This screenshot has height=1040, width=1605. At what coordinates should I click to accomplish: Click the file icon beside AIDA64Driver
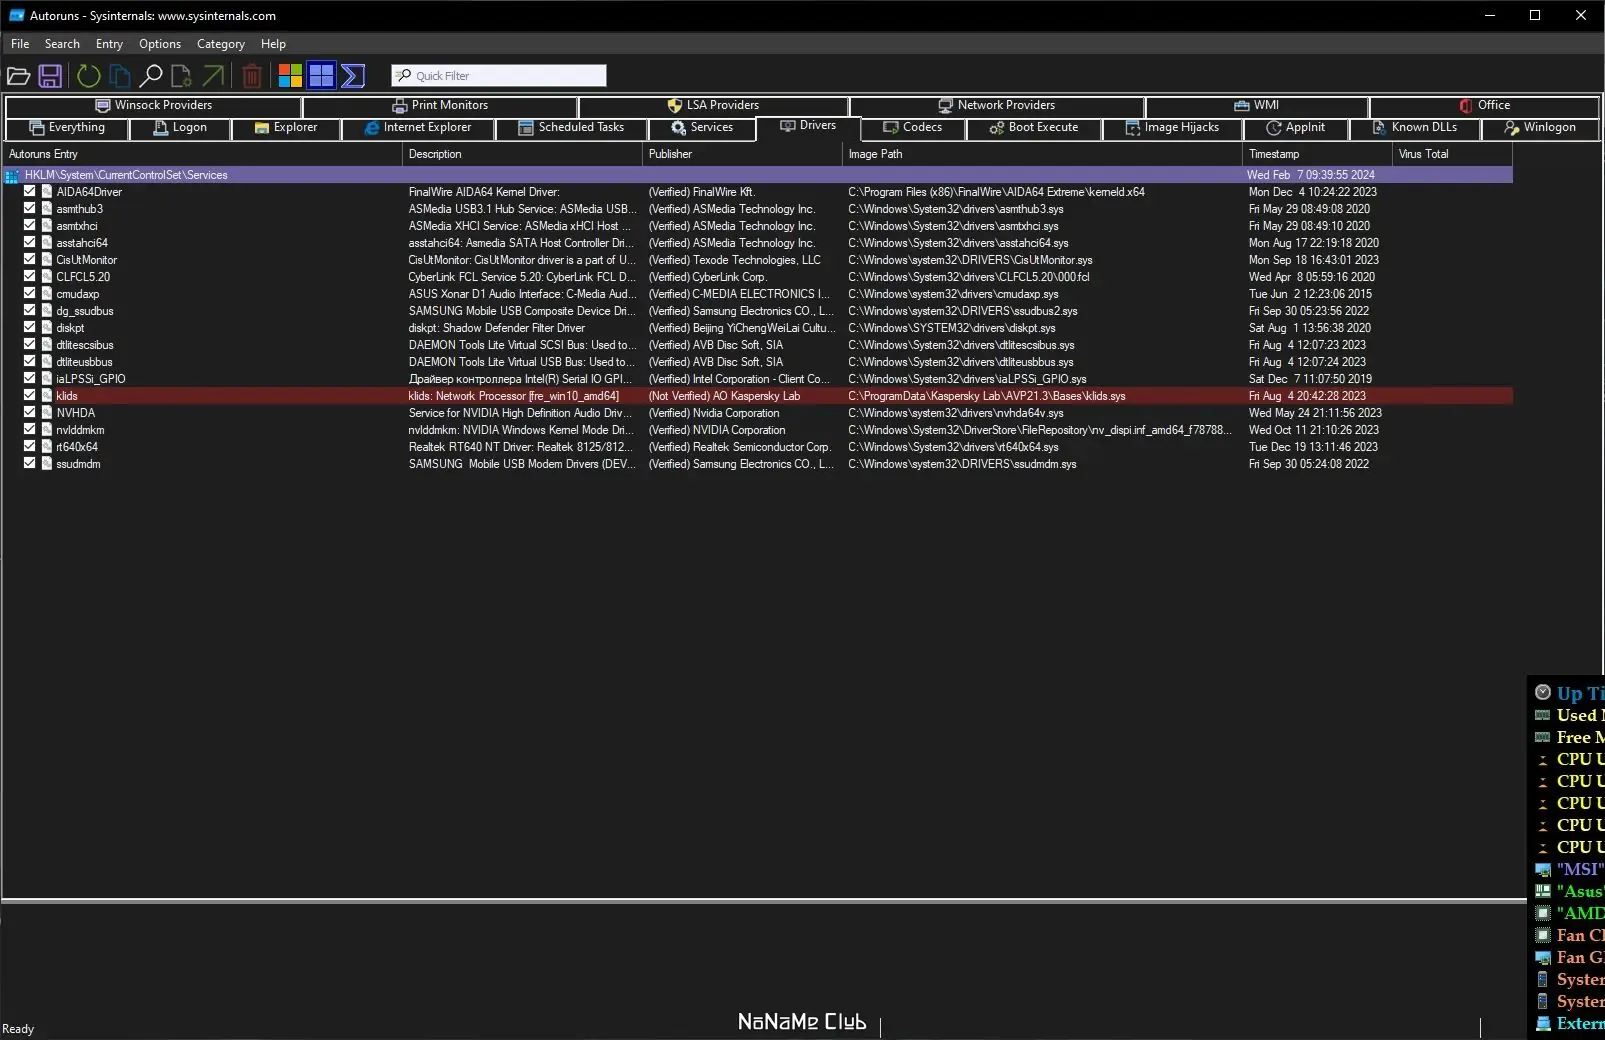46,192
